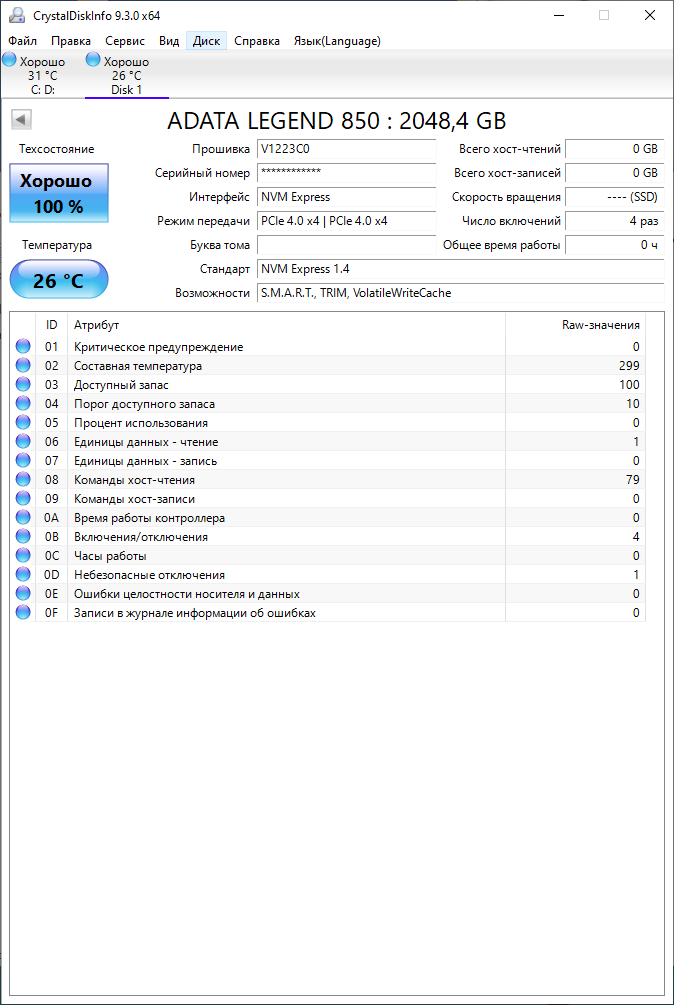Open the Правка menu
The image size is (674, 1005).
tap(70, 41)
